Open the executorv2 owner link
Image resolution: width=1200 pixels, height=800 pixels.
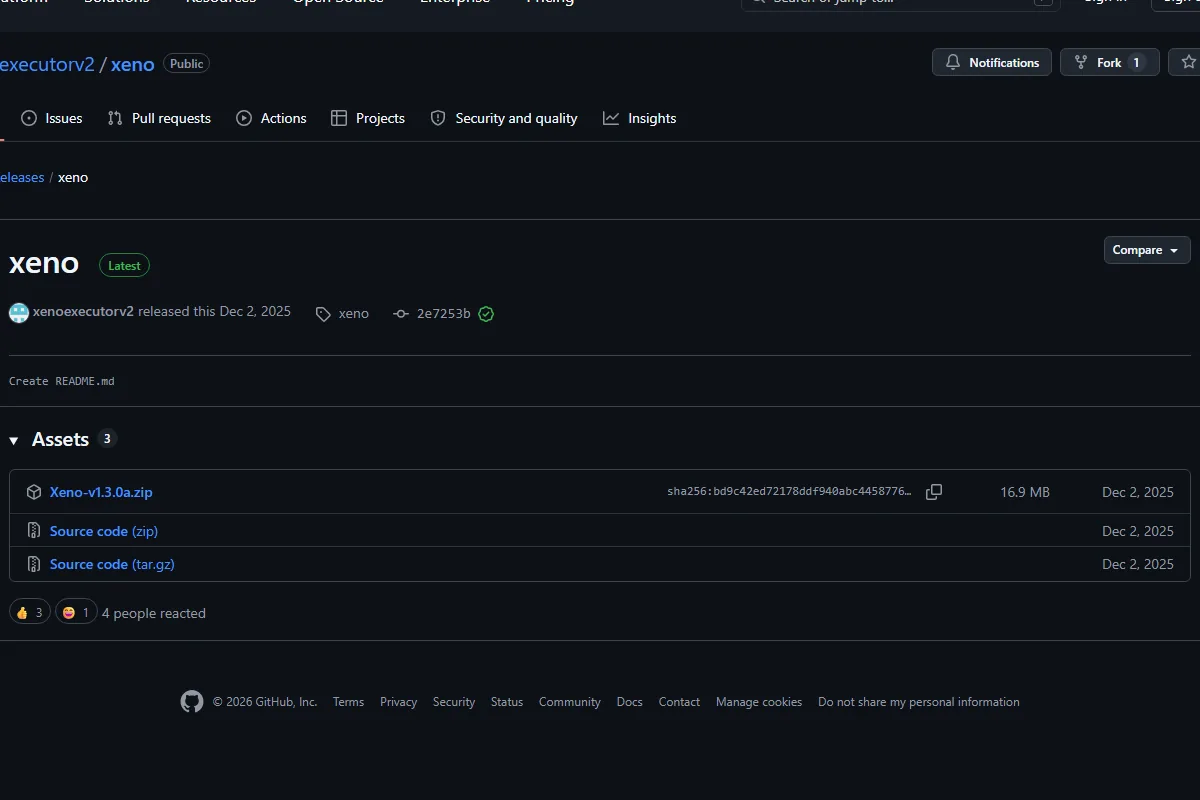click(x=47, y=64)
